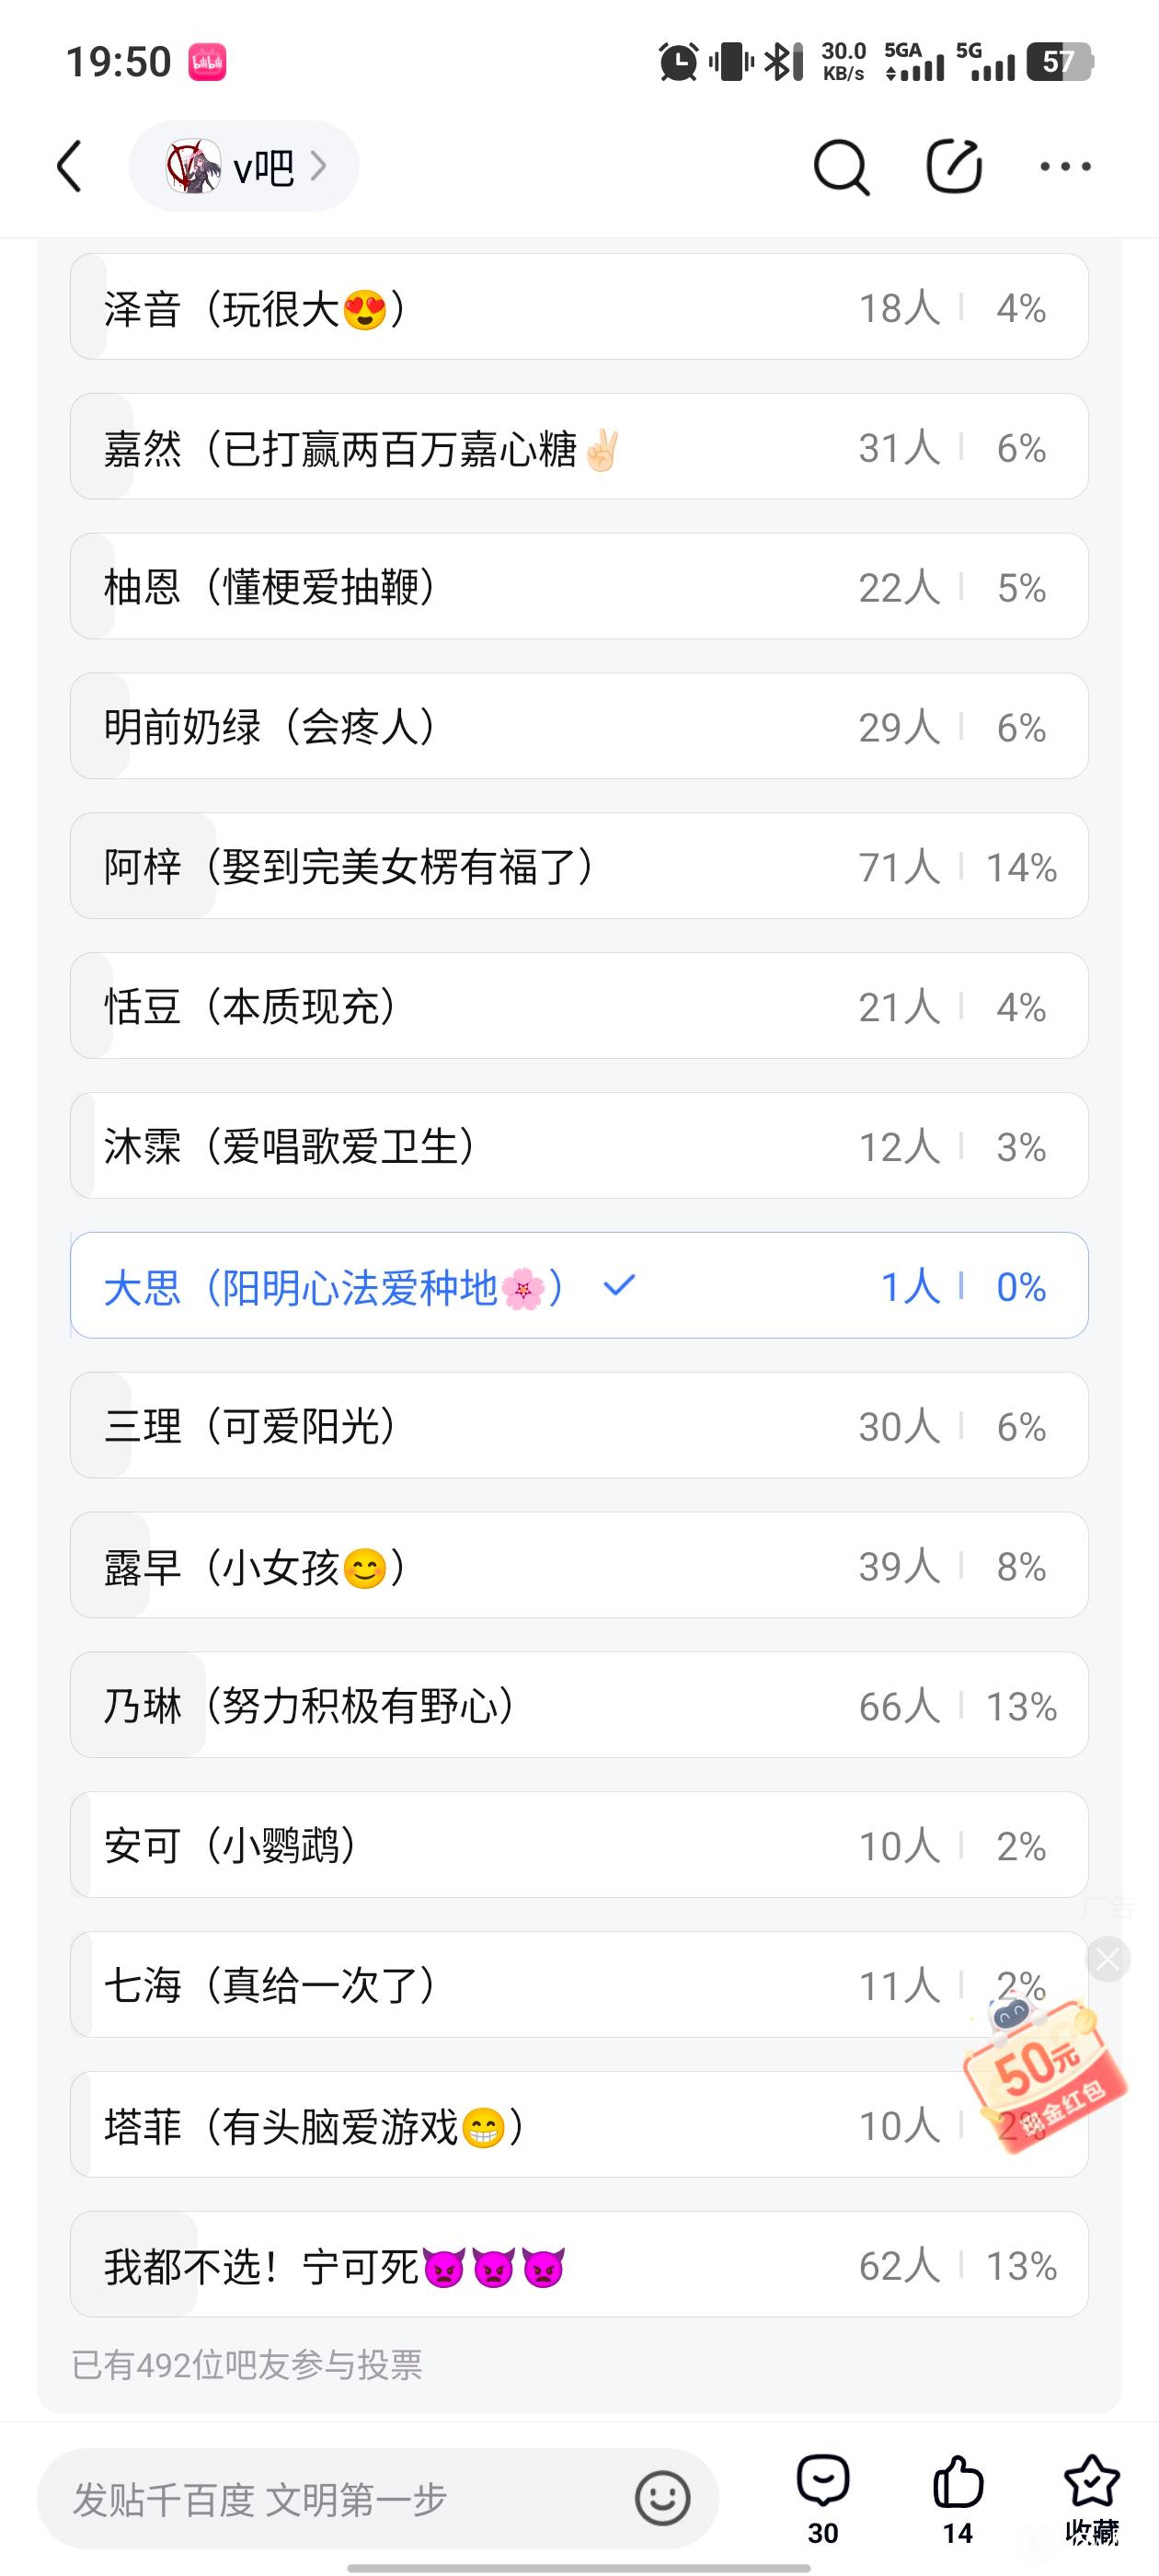Screen dimensions: 1159x2576
Task: Open the search magnifier icon
Action: point(840,167)
